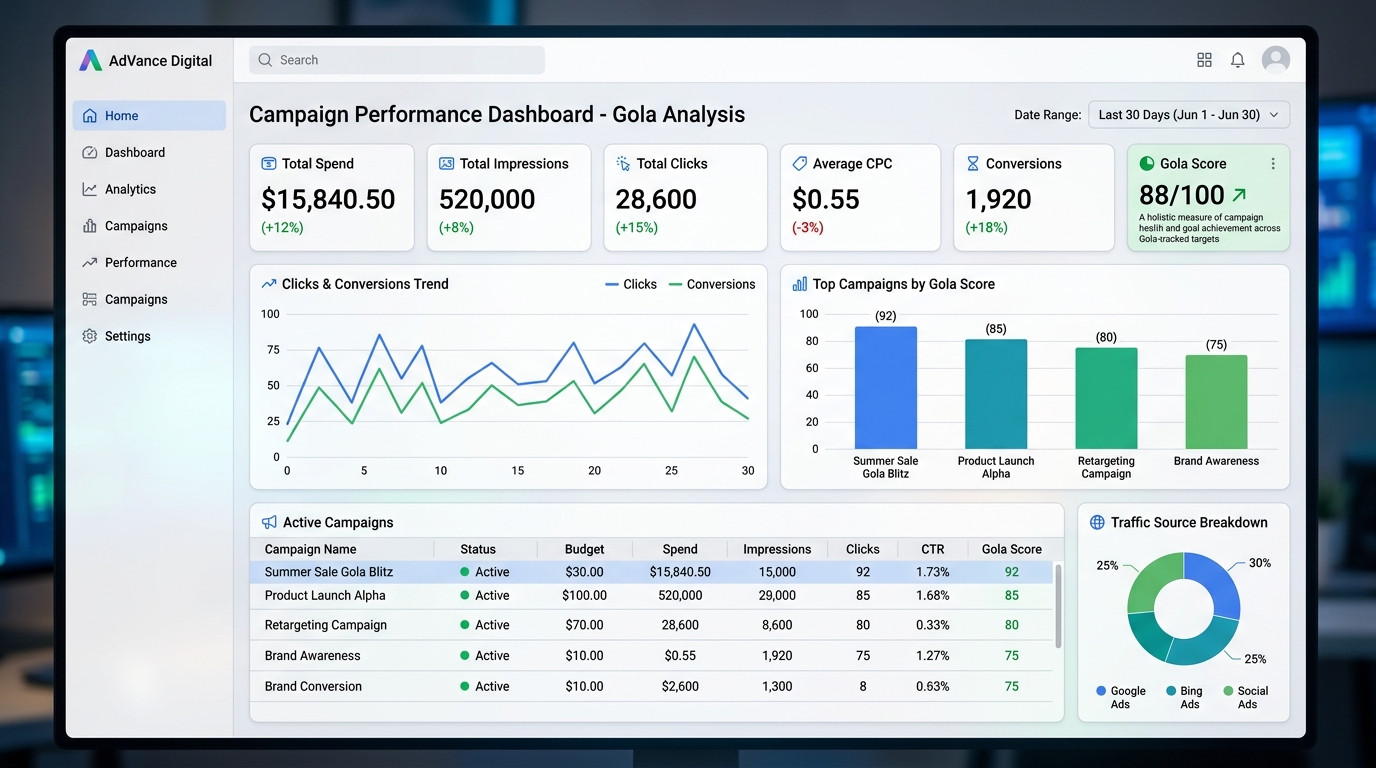Screen dimensions: 1376x768
Task: Open the notifications bell
Action: point(1238,60)
